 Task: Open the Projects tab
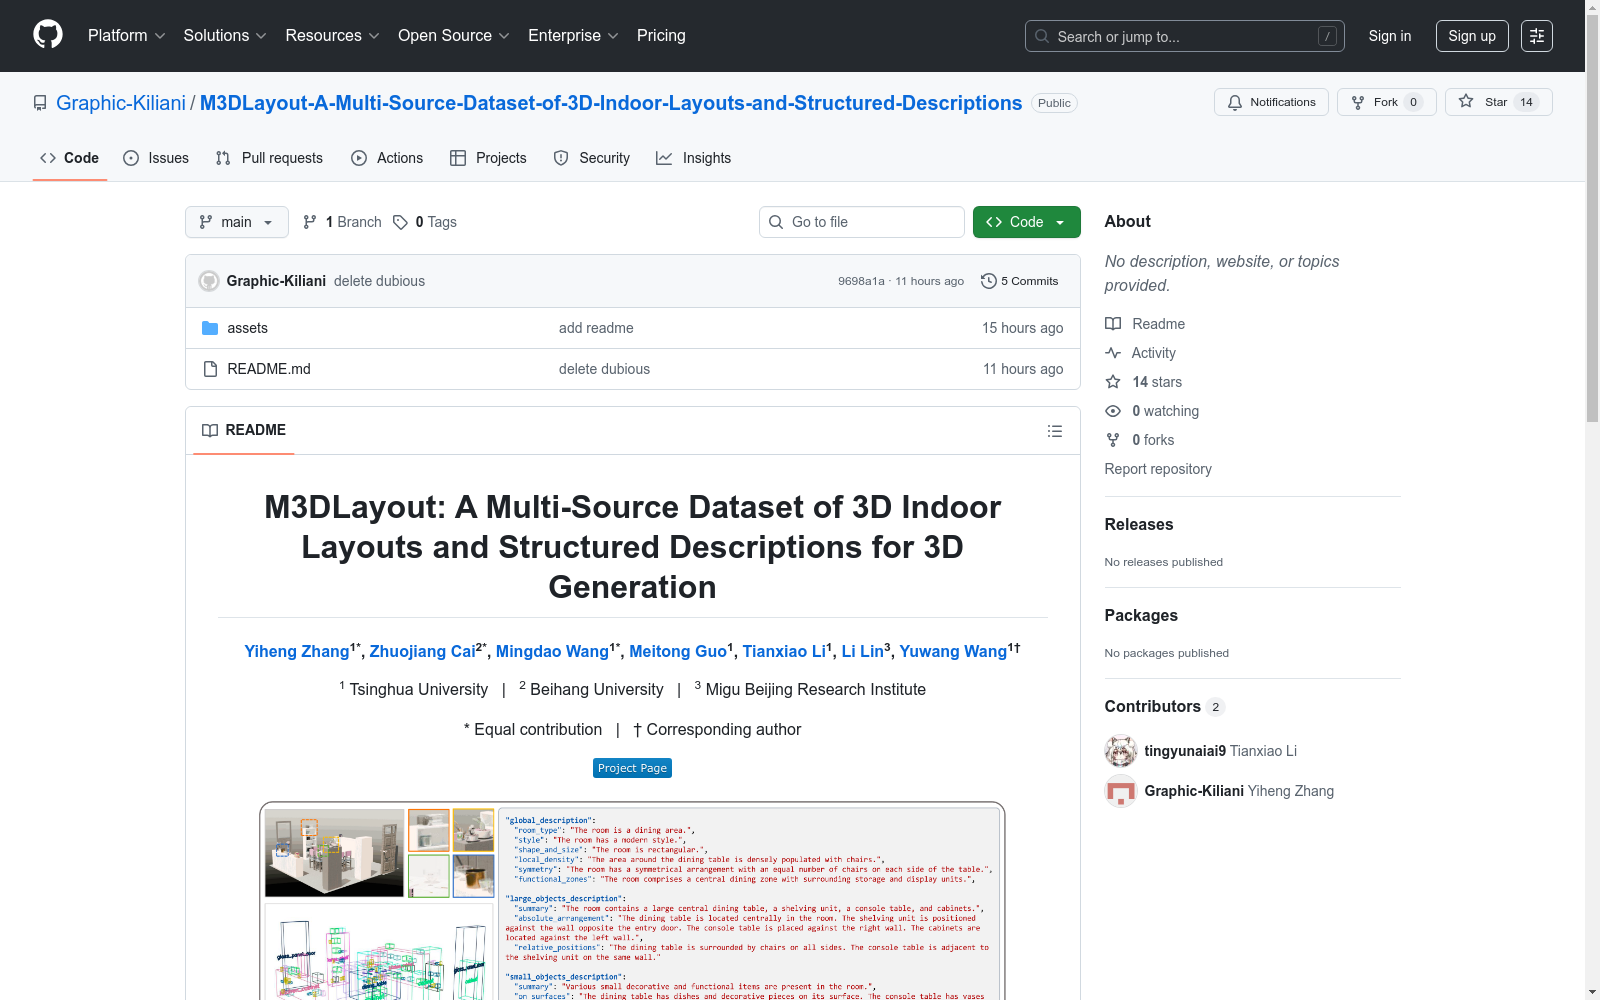click(488, 158)
